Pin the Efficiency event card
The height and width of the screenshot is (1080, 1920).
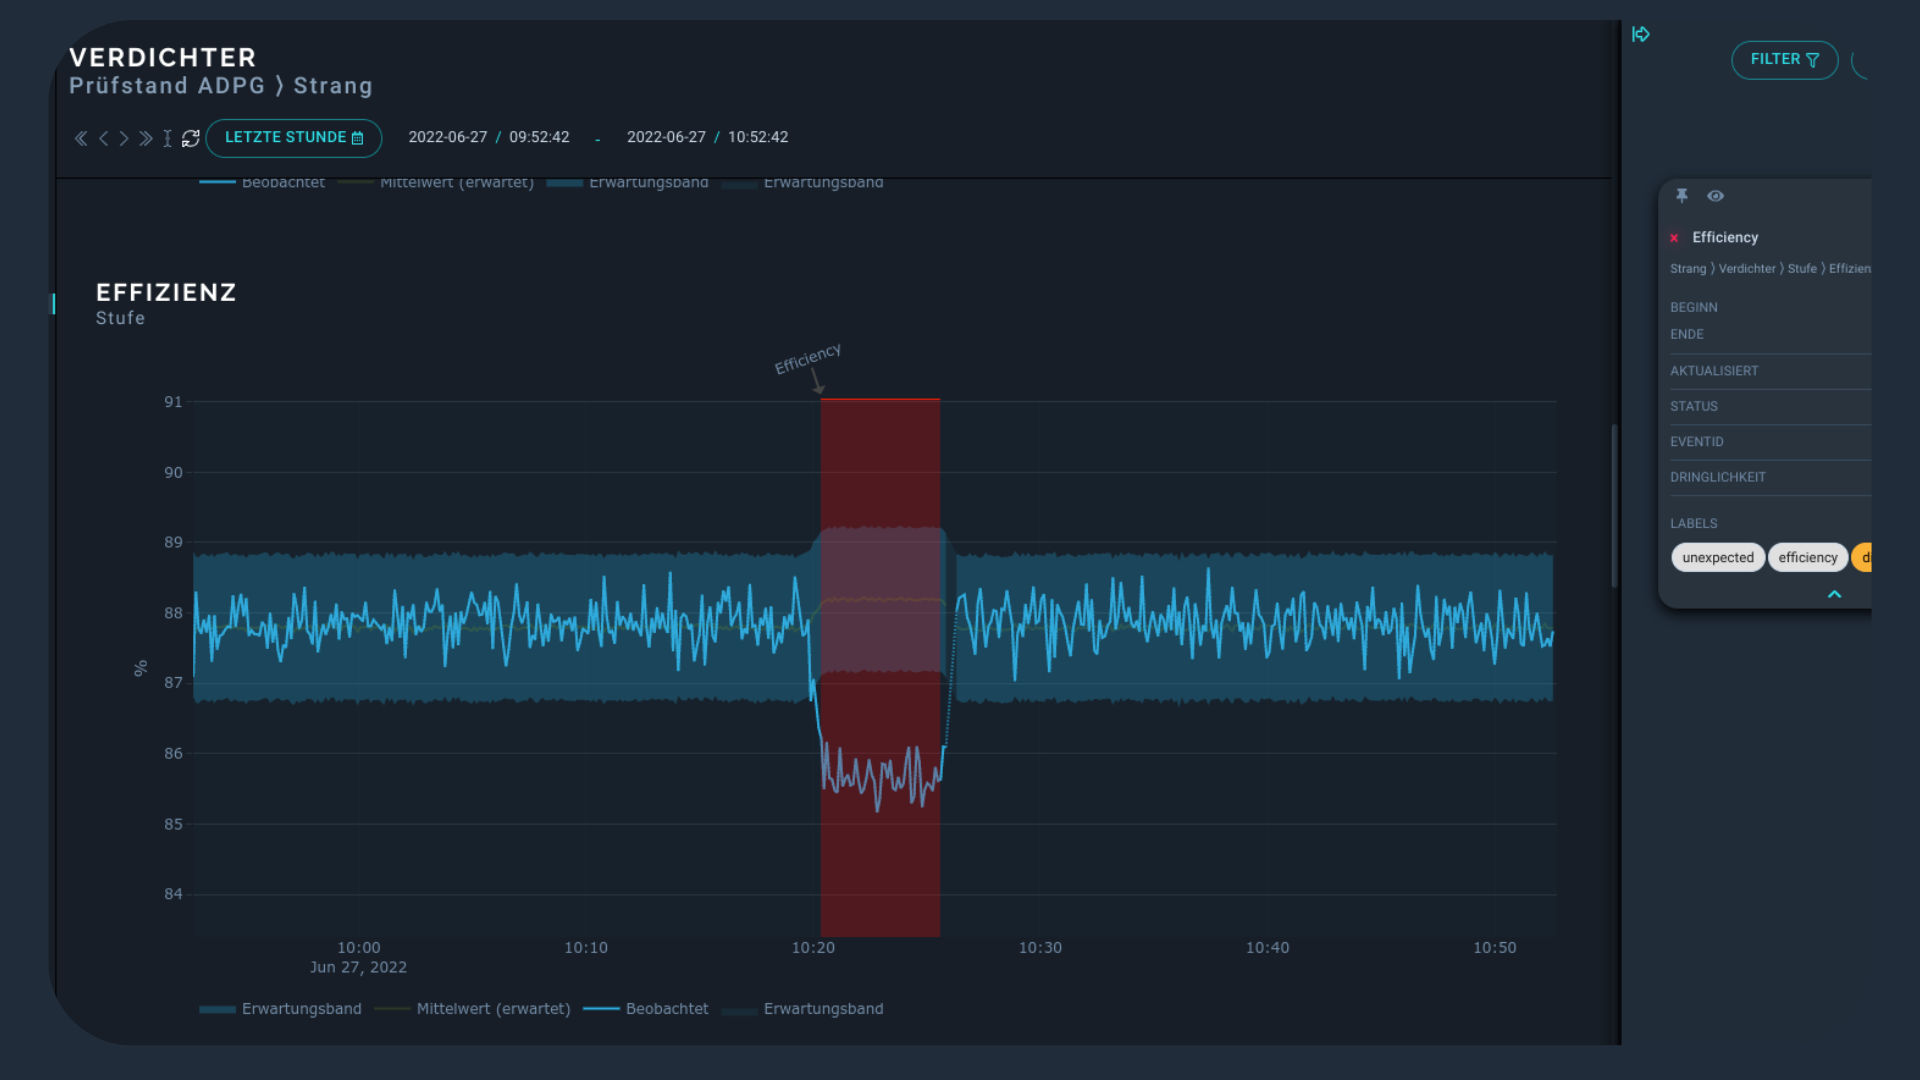click(x=1682, y=196)
